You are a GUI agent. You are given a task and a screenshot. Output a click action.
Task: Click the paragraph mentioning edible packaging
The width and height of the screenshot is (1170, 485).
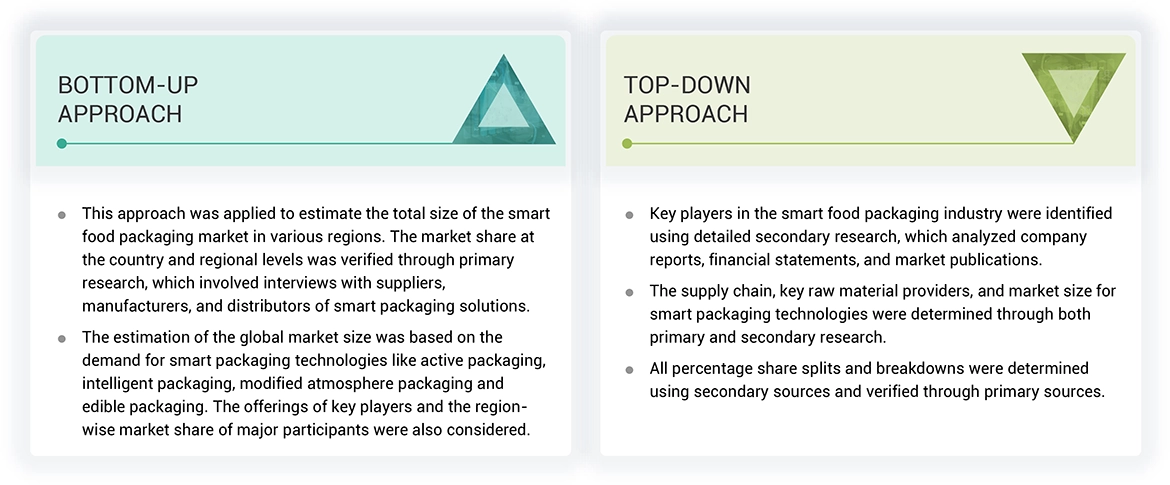tap(315, 383)
